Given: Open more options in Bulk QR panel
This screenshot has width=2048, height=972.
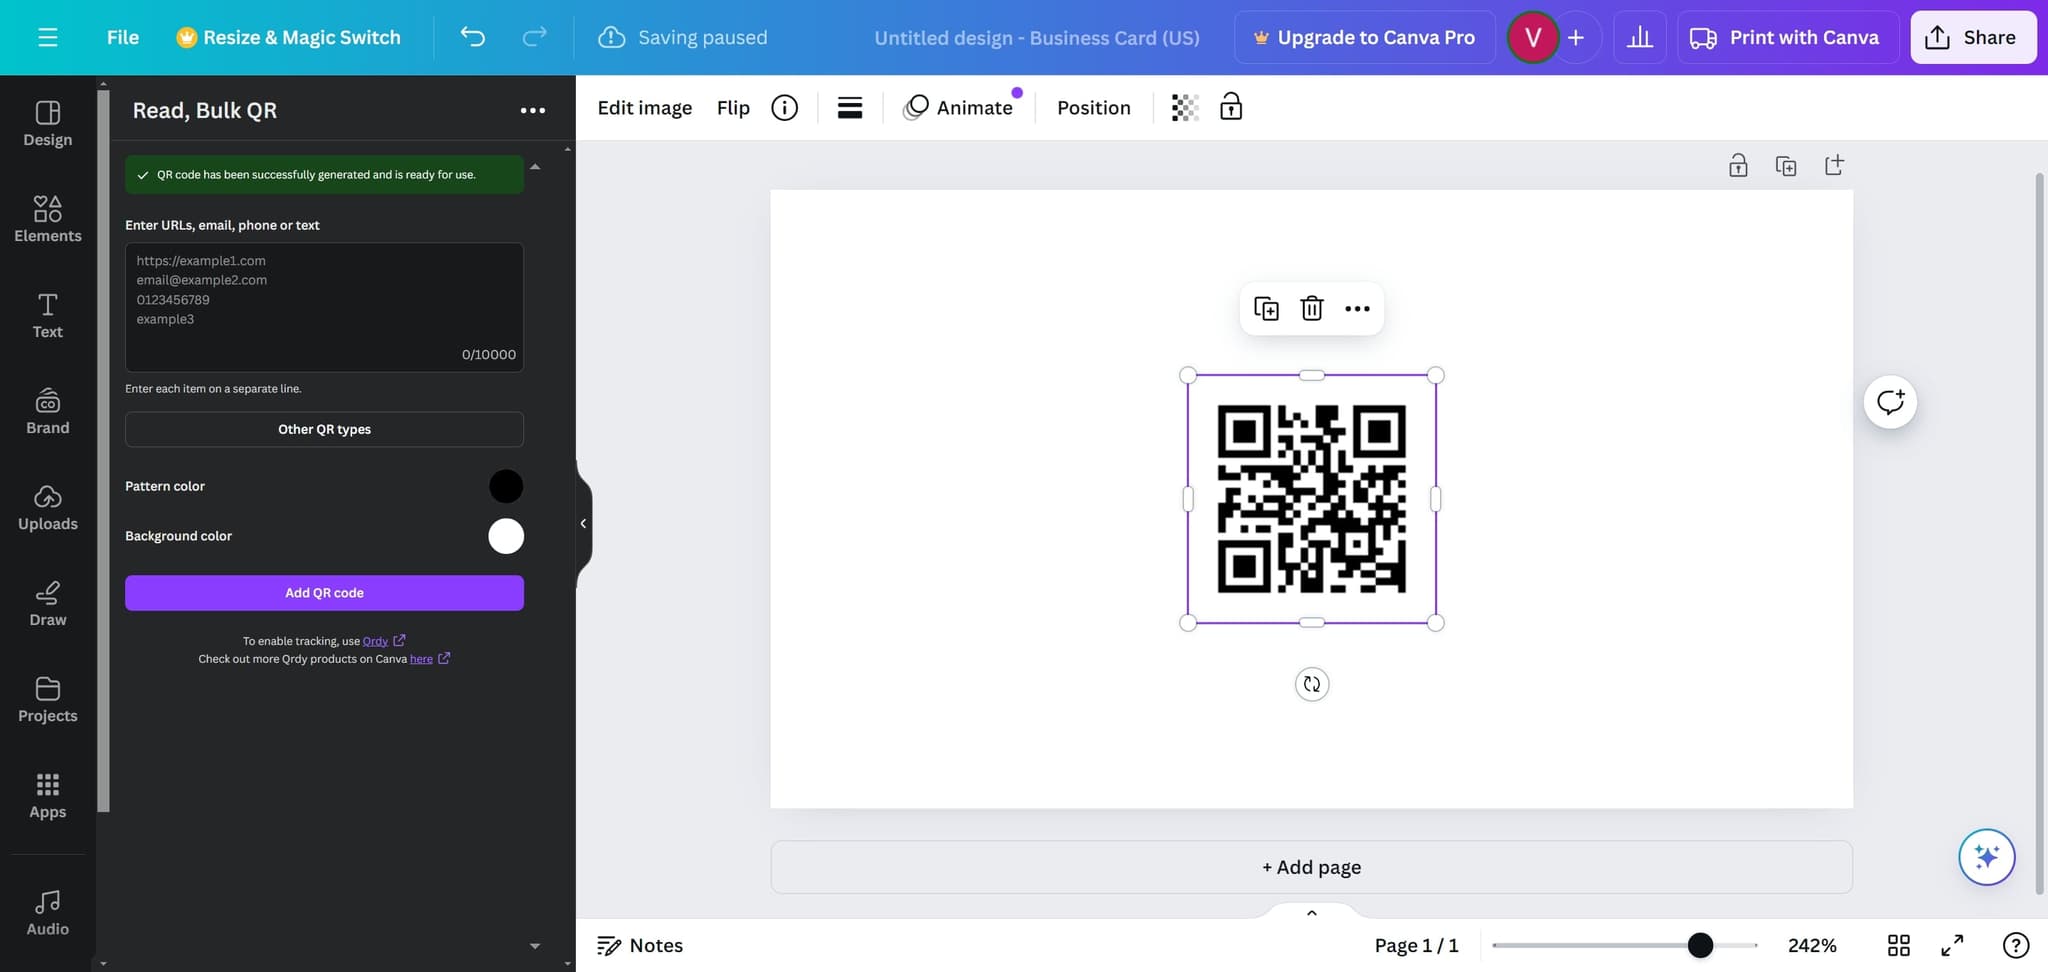Looking at the screenshot, I should [x=533, y=110].
